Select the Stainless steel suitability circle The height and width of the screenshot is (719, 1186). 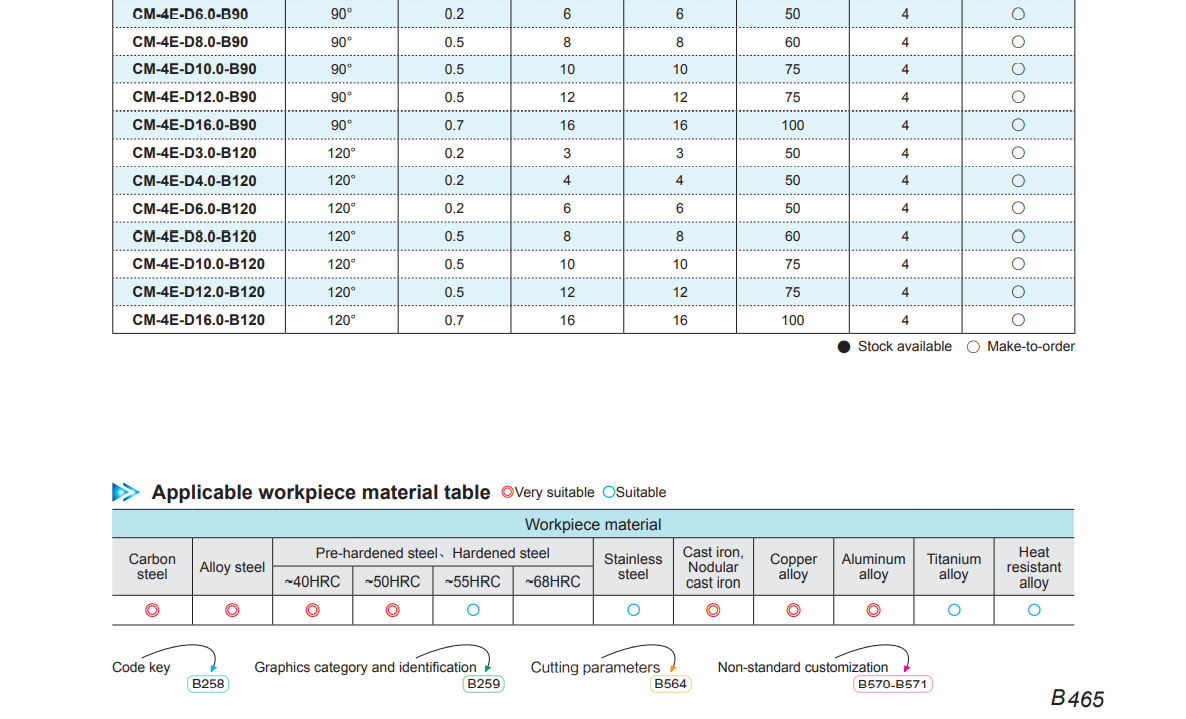[x=633, y=610]
